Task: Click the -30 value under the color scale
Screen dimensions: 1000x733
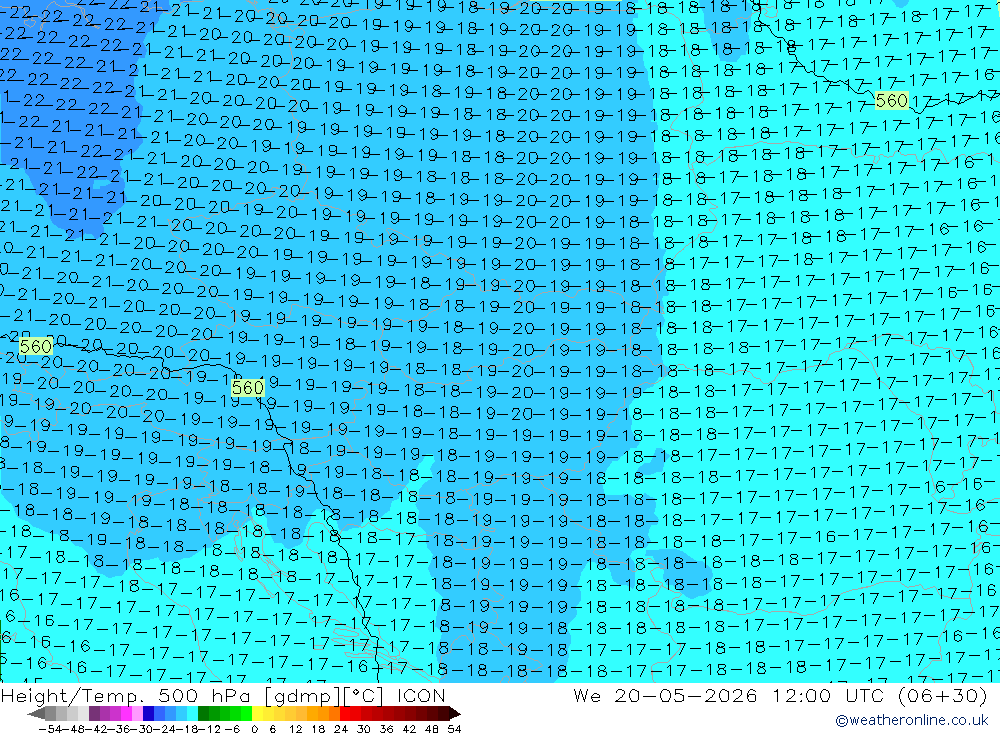Action: point(142,729)
